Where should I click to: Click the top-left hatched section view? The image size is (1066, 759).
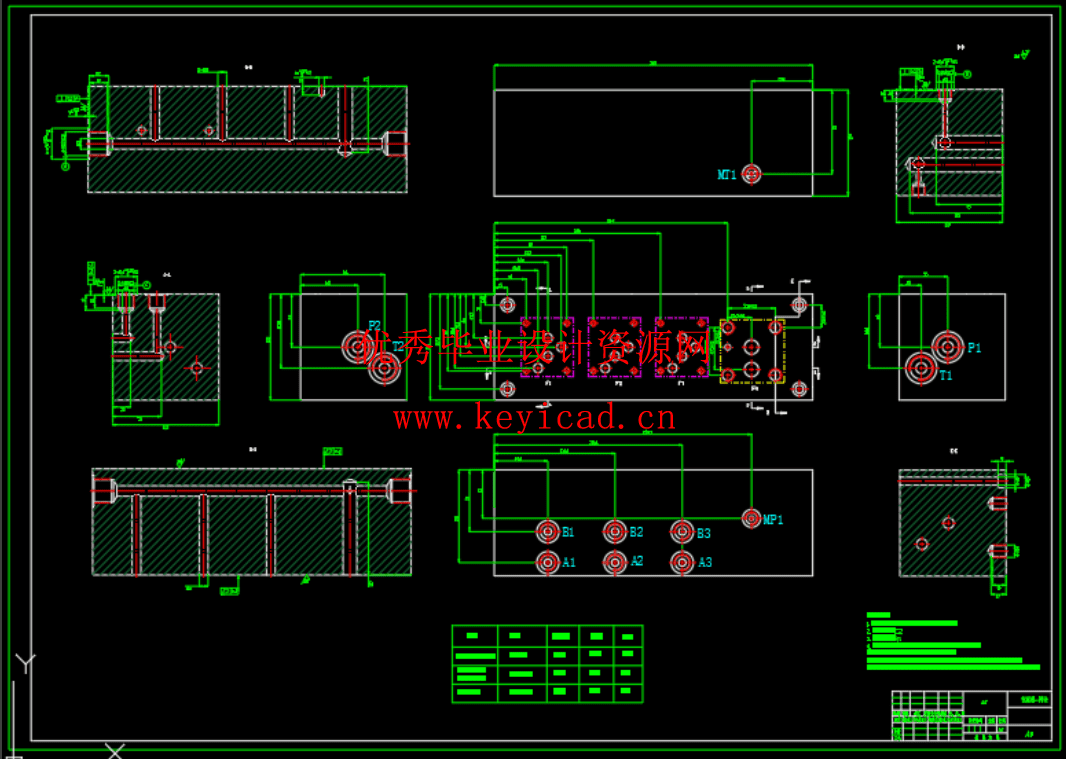coord(247,138)
